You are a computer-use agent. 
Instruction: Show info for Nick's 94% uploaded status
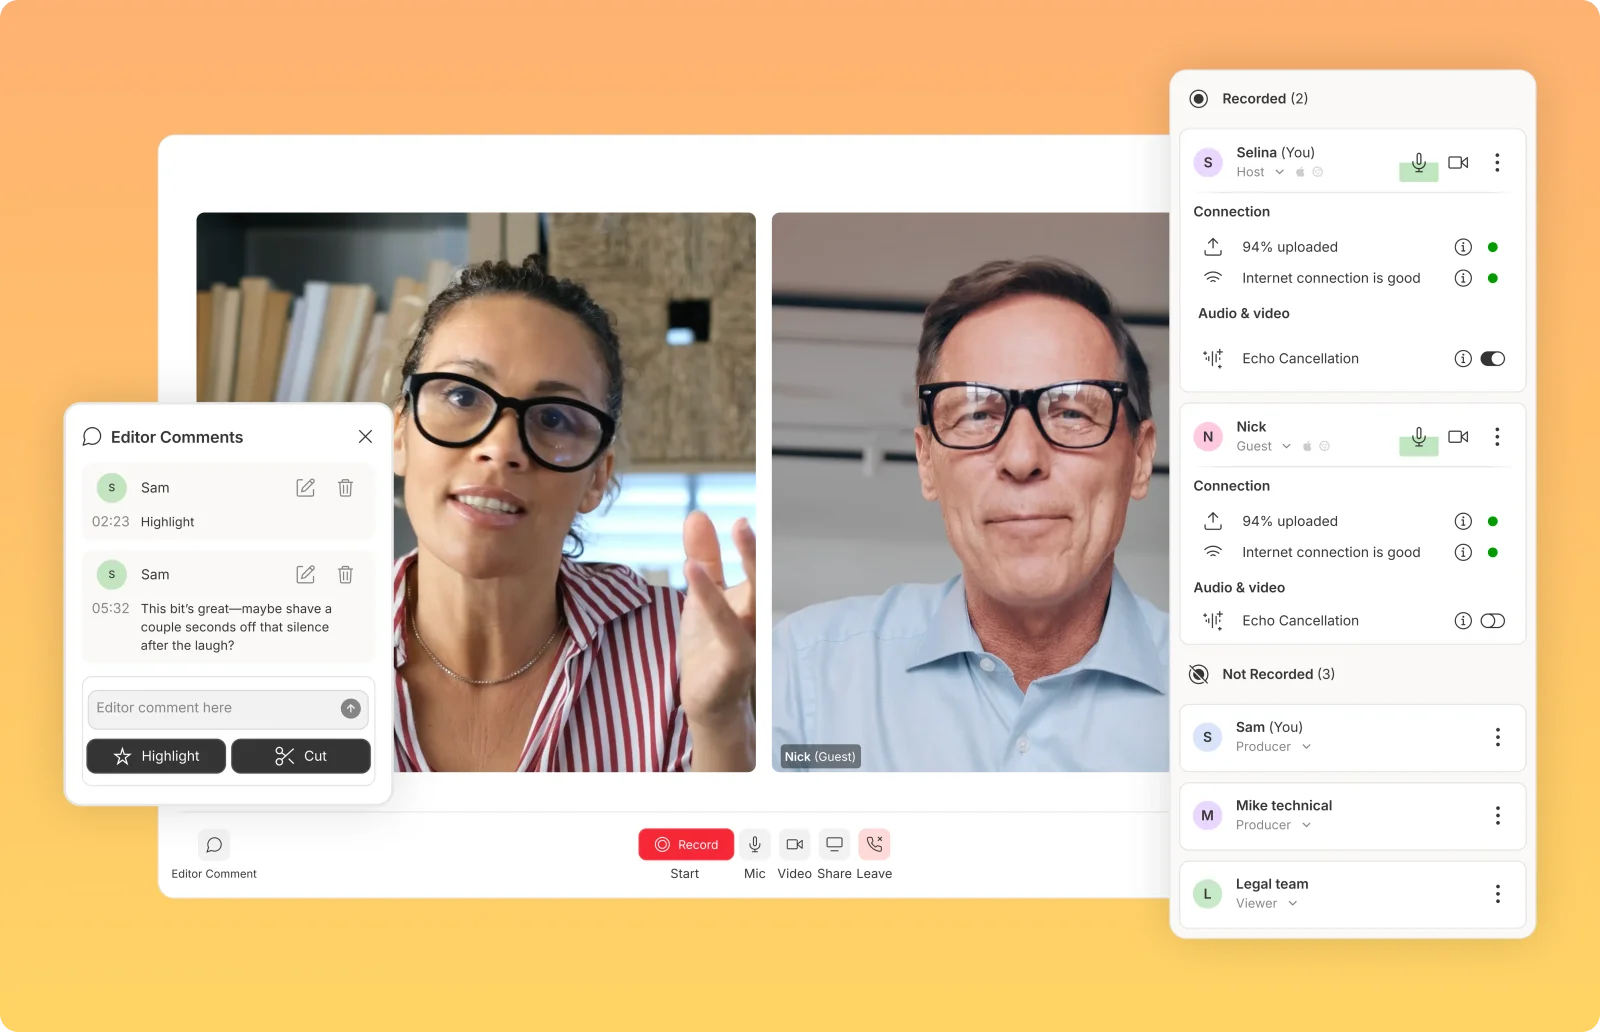1463,521
